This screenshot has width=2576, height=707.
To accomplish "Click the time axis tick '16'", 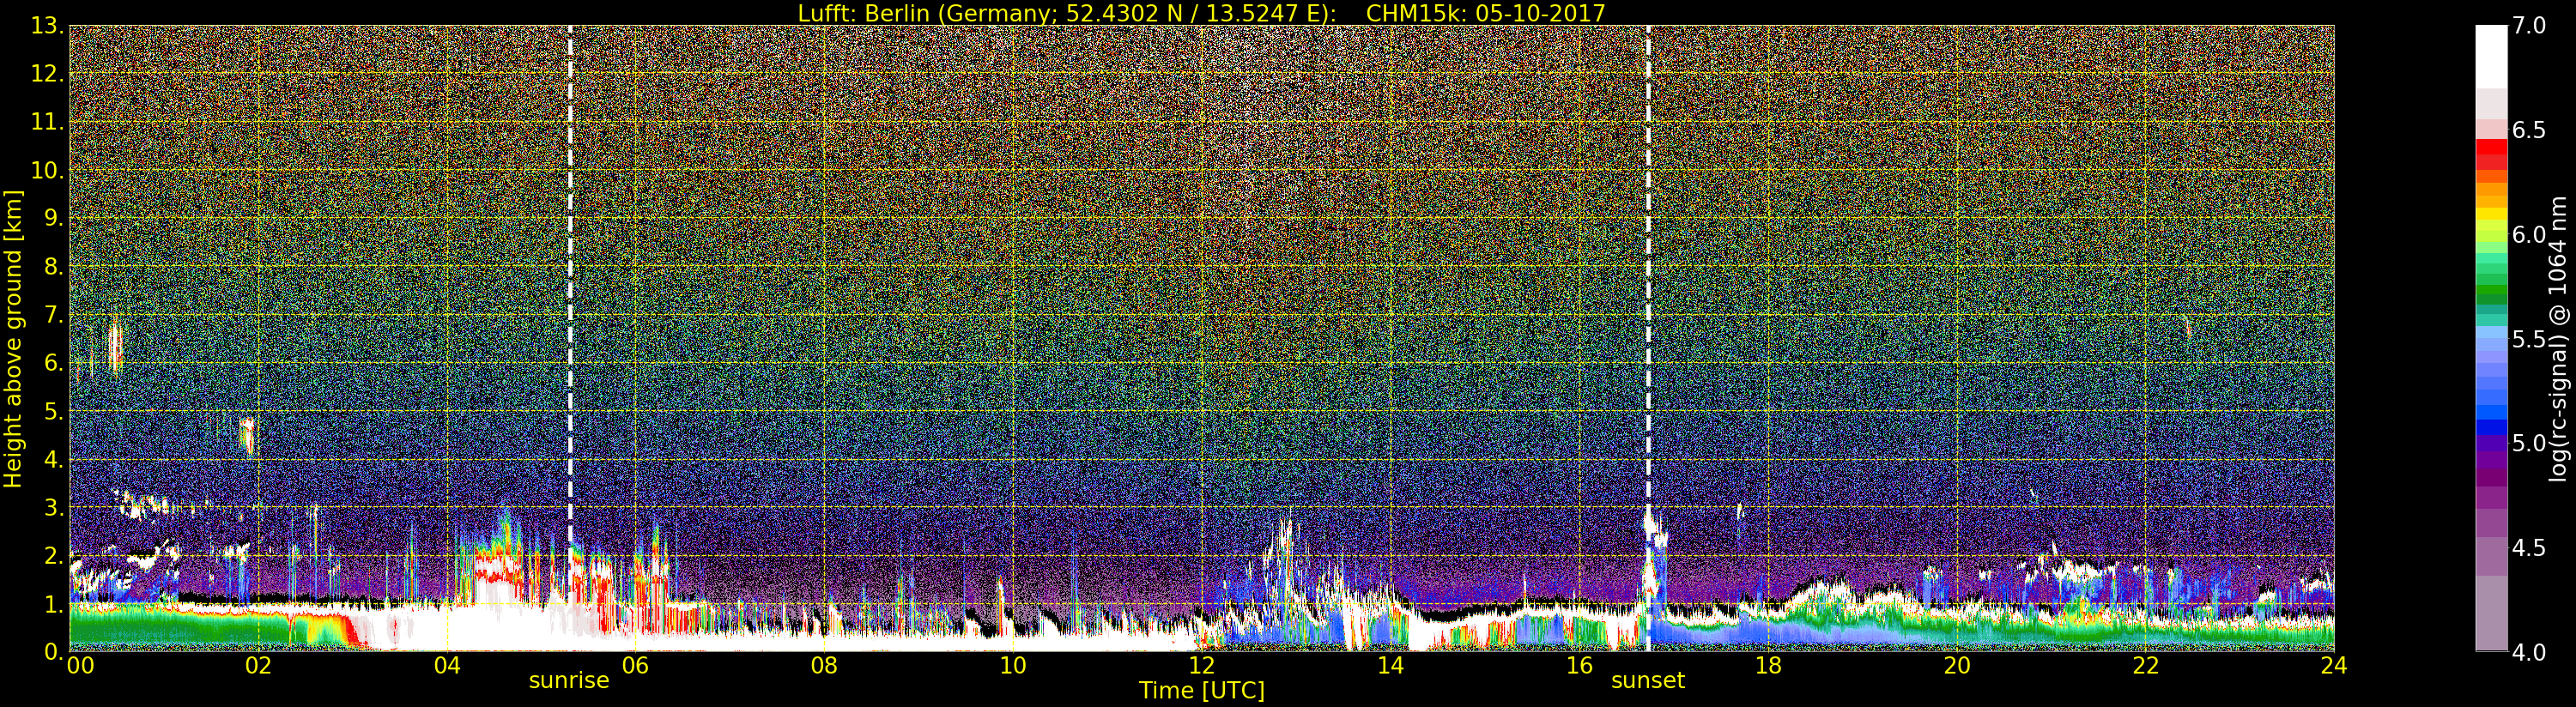I will pyautogui.click(x=1579, y=665).
